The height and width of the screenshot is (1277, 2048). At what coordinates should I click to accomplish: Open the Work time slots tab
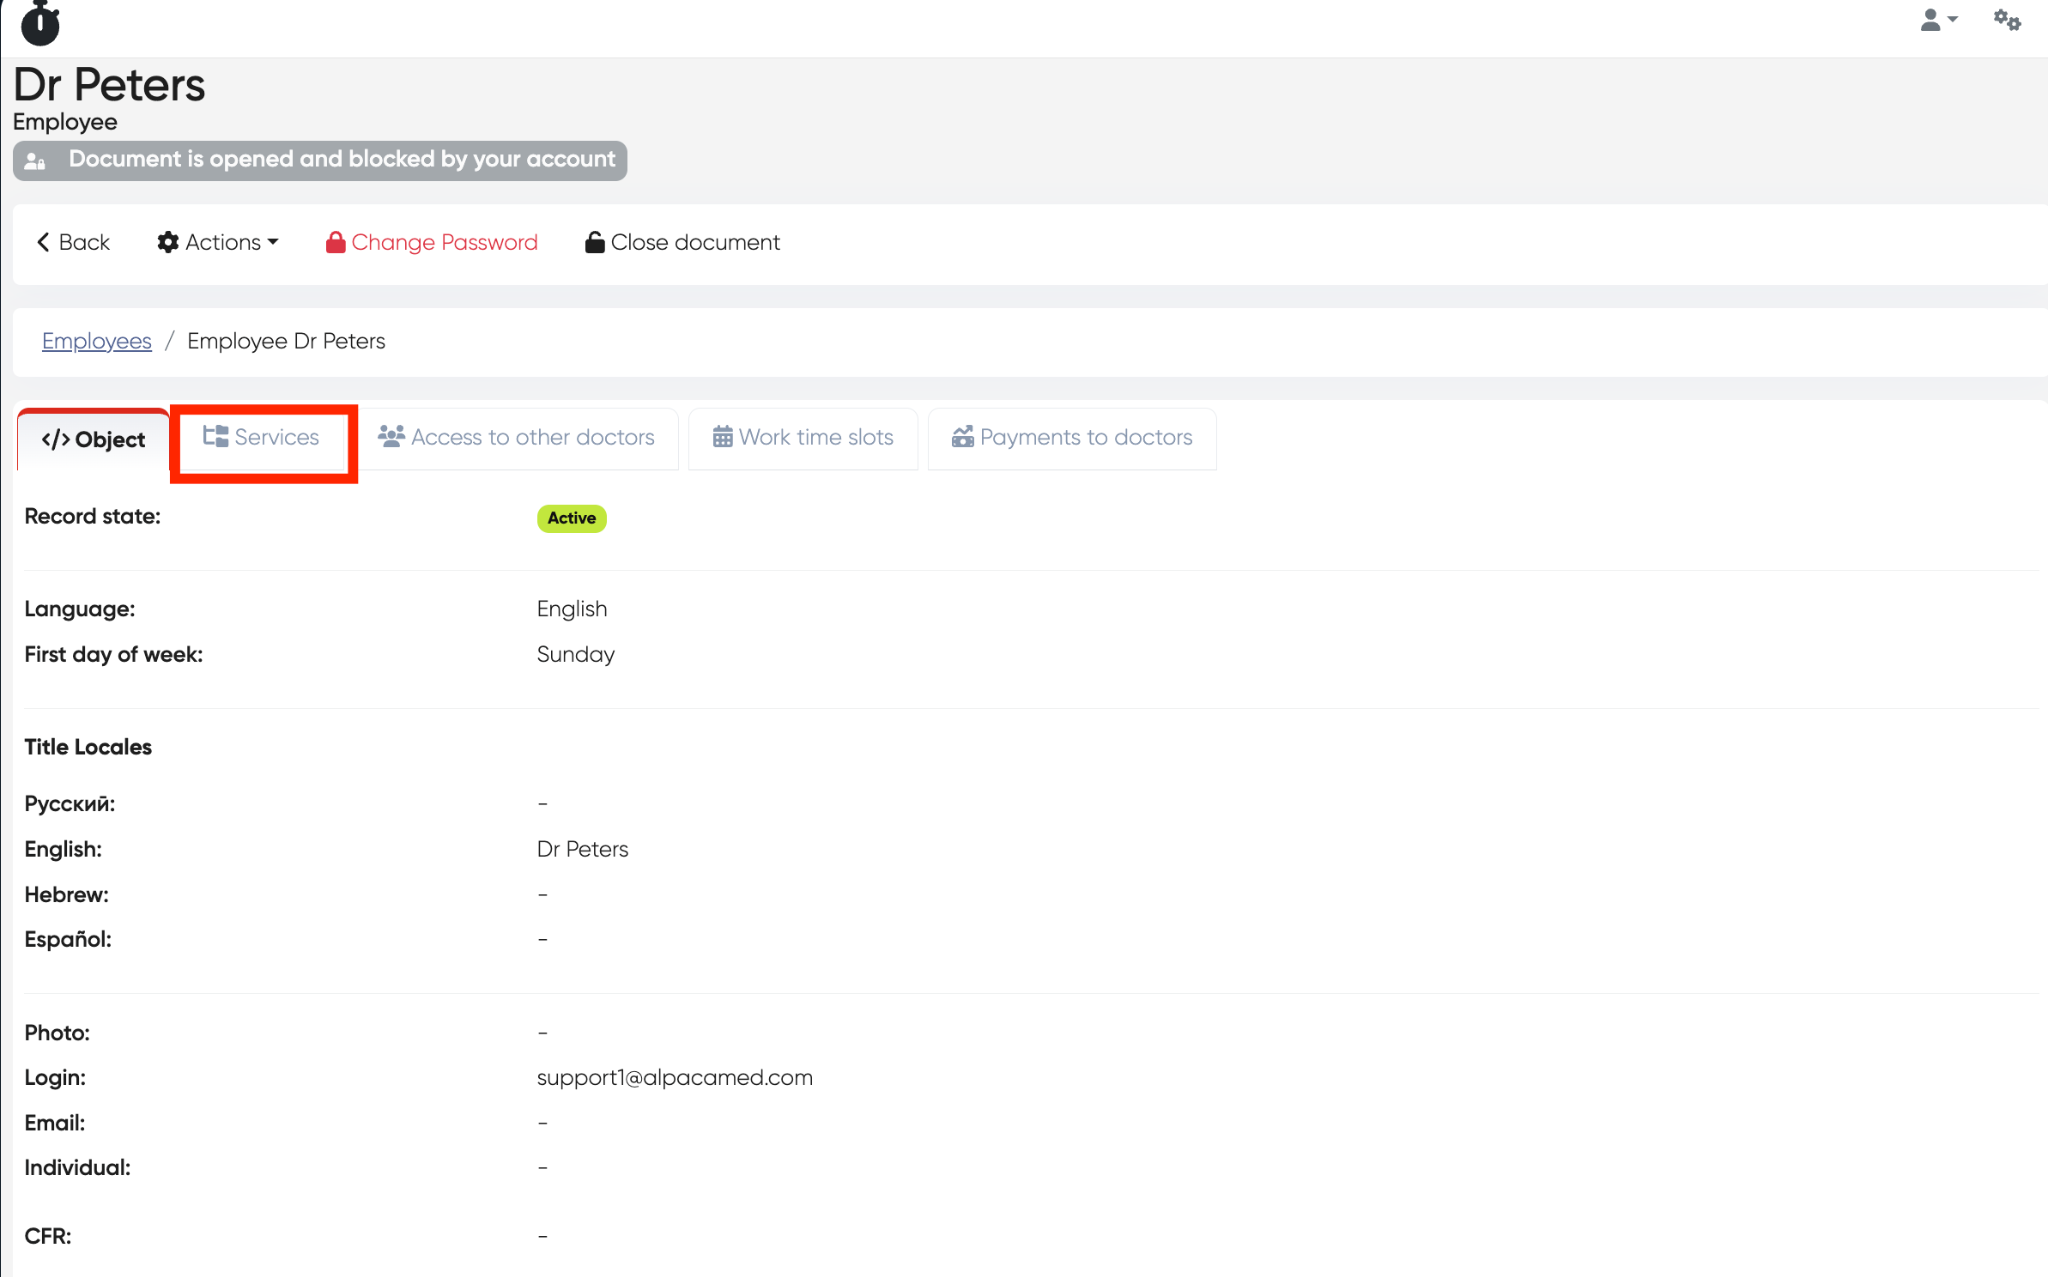[803, 437]
